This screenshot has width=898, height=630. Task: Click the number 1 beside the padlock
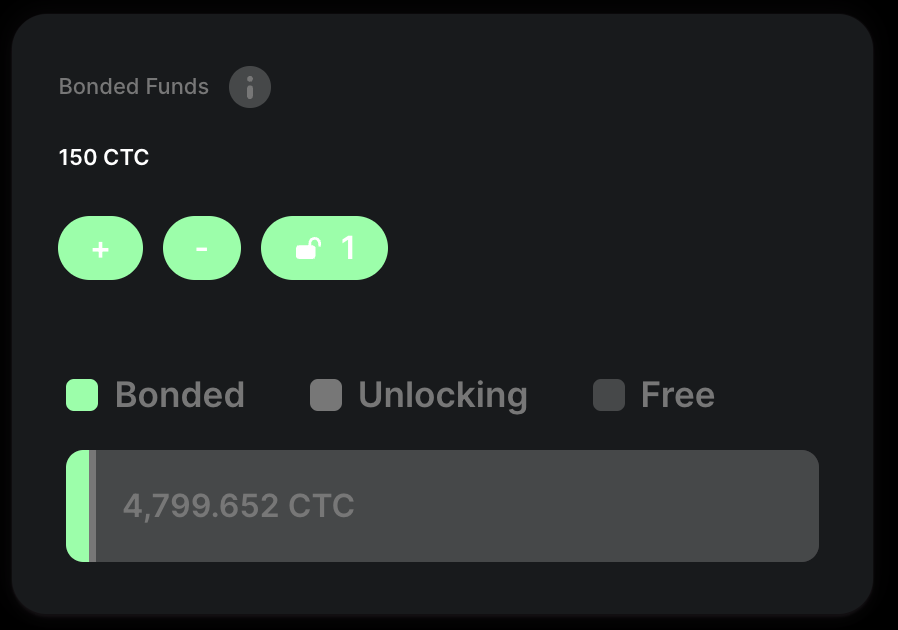348,248
